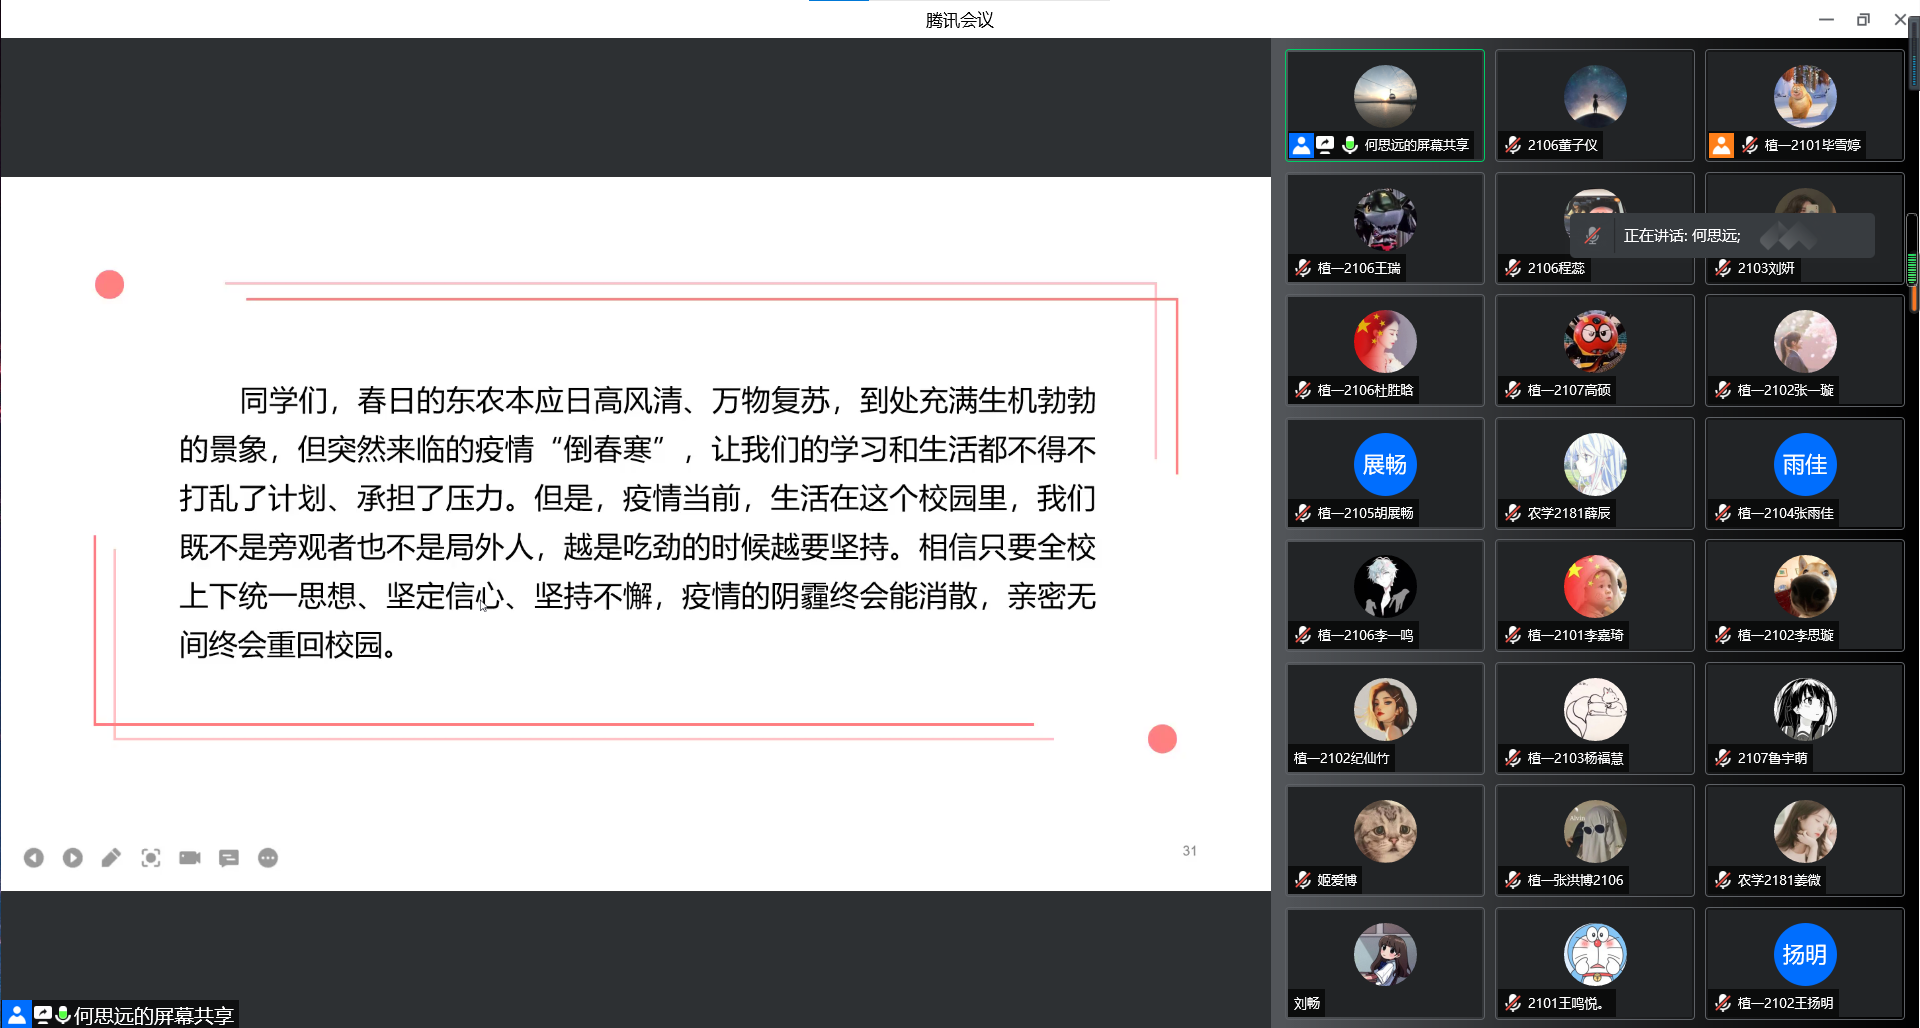The width and height of the screenshot is (1920, 1028).
Task: Click the camera icon in slideshow toolbar
Action: (x=190, y=858)
